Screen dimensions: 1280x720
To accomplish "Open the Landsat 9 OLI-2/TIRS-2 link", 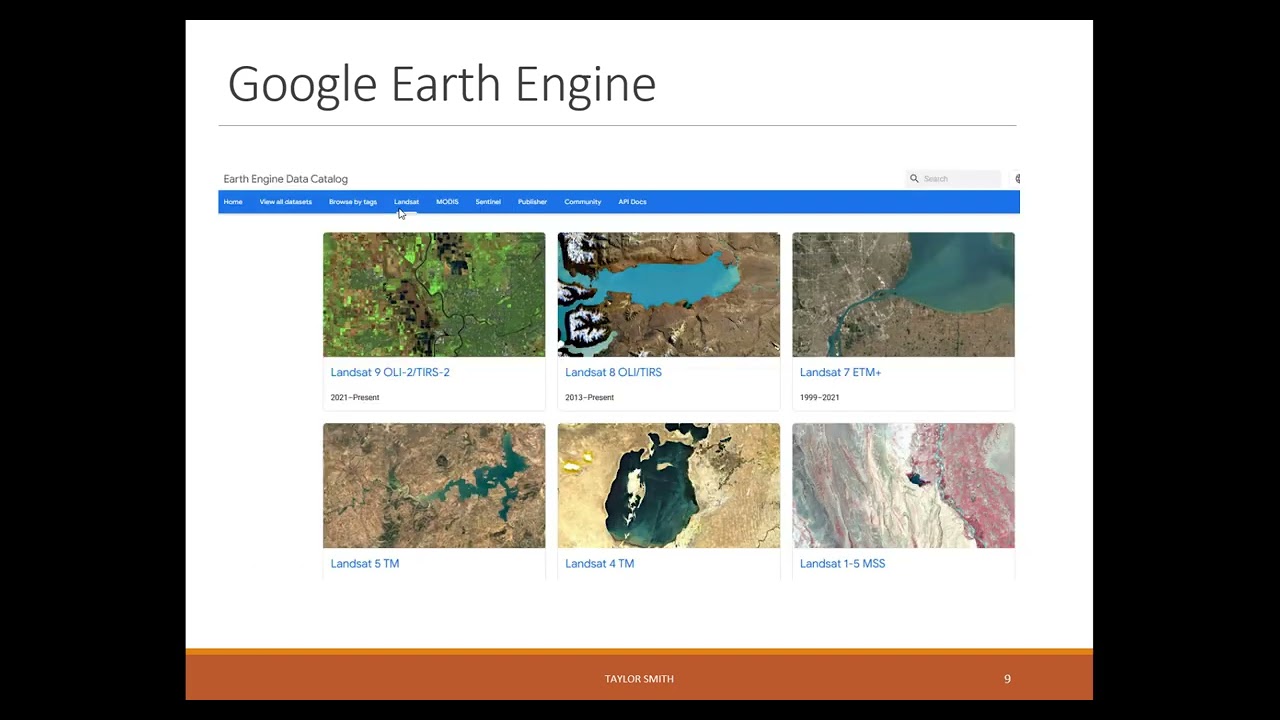I will 390,372.
